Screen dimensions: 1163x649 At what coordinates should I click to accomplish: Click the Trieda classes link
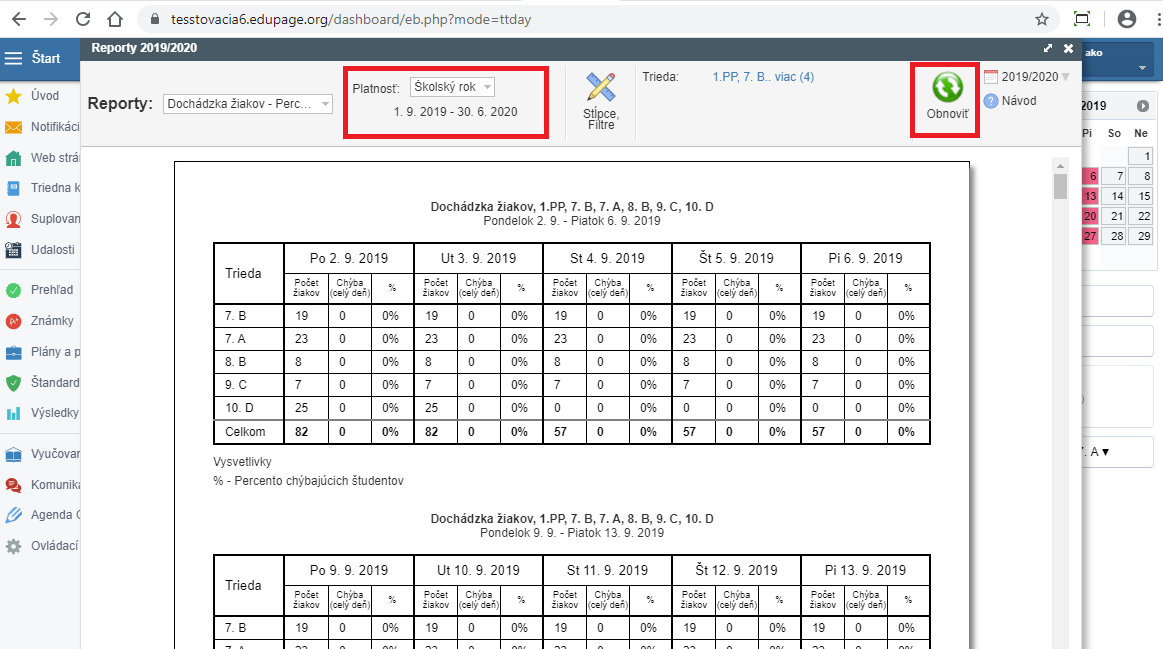(x=762, y=77)
